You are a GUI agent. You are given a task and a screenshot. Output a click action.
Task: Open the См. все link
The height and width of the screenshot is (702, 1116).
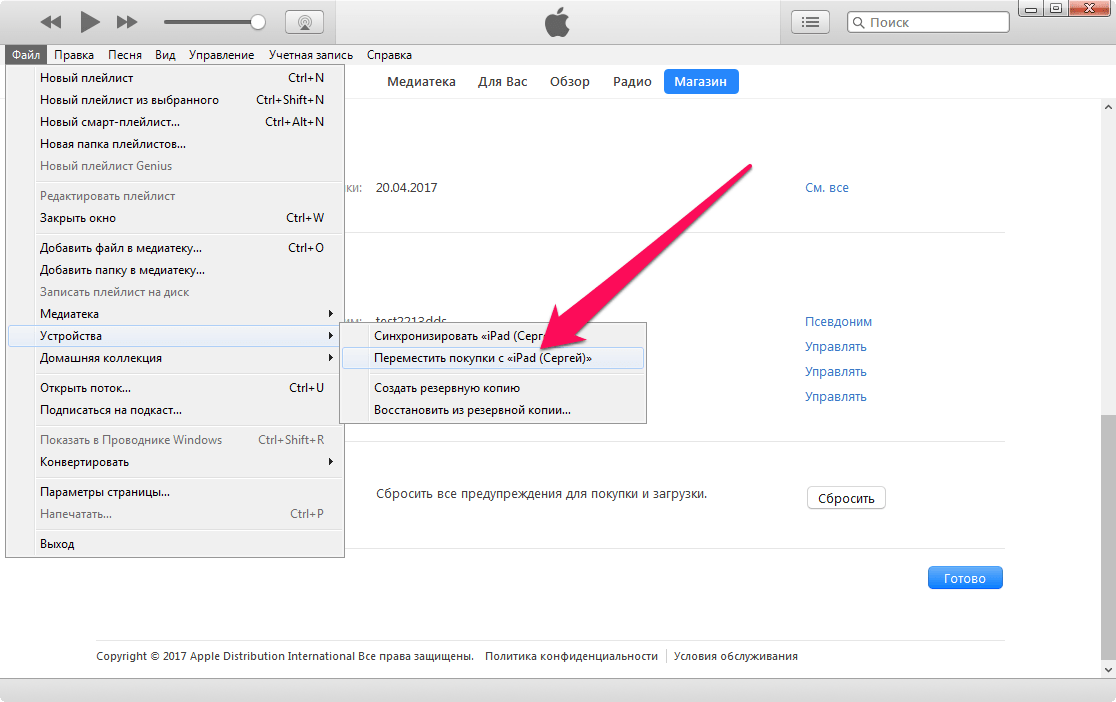tap(826, 188)
